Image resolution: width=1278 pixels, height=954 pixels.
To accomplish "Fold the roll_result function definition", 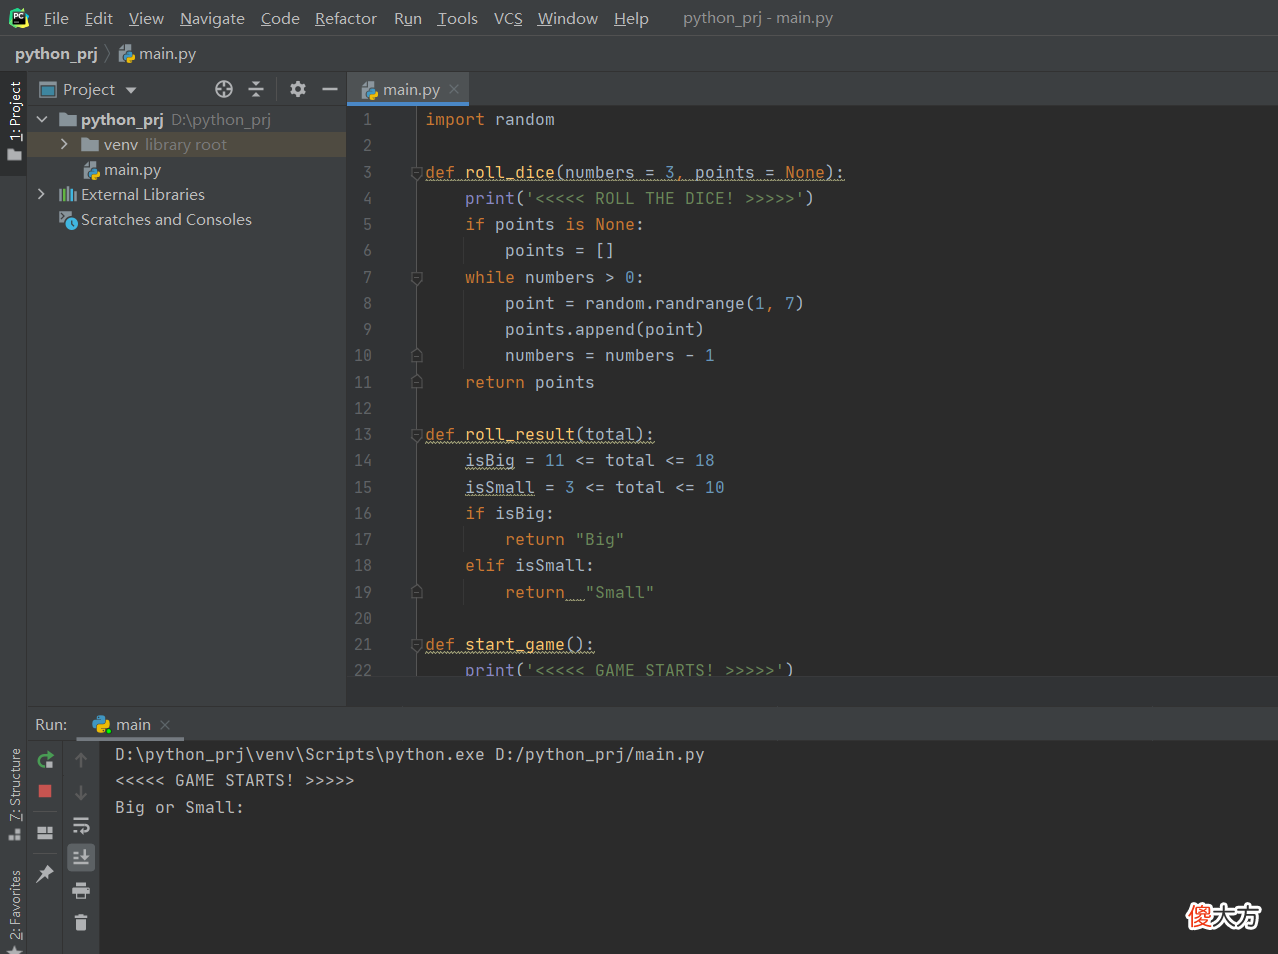I will (x=417, y=435).
